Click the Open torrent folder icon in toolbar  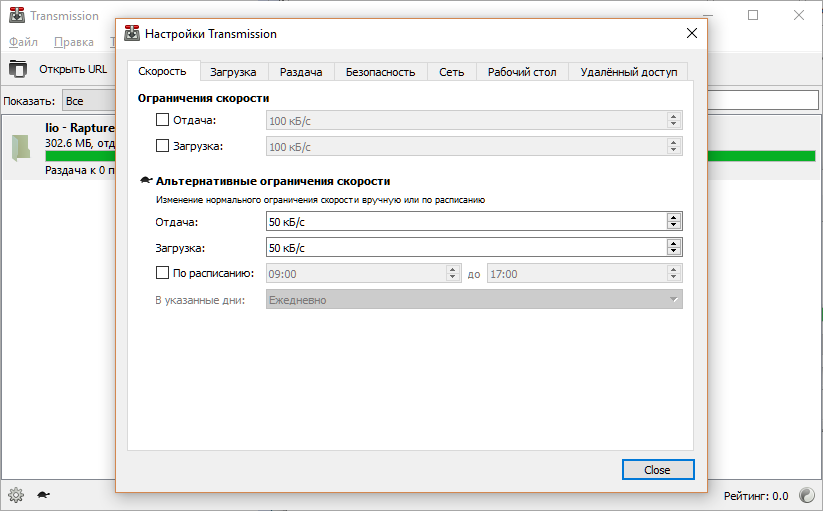(18, 69)
